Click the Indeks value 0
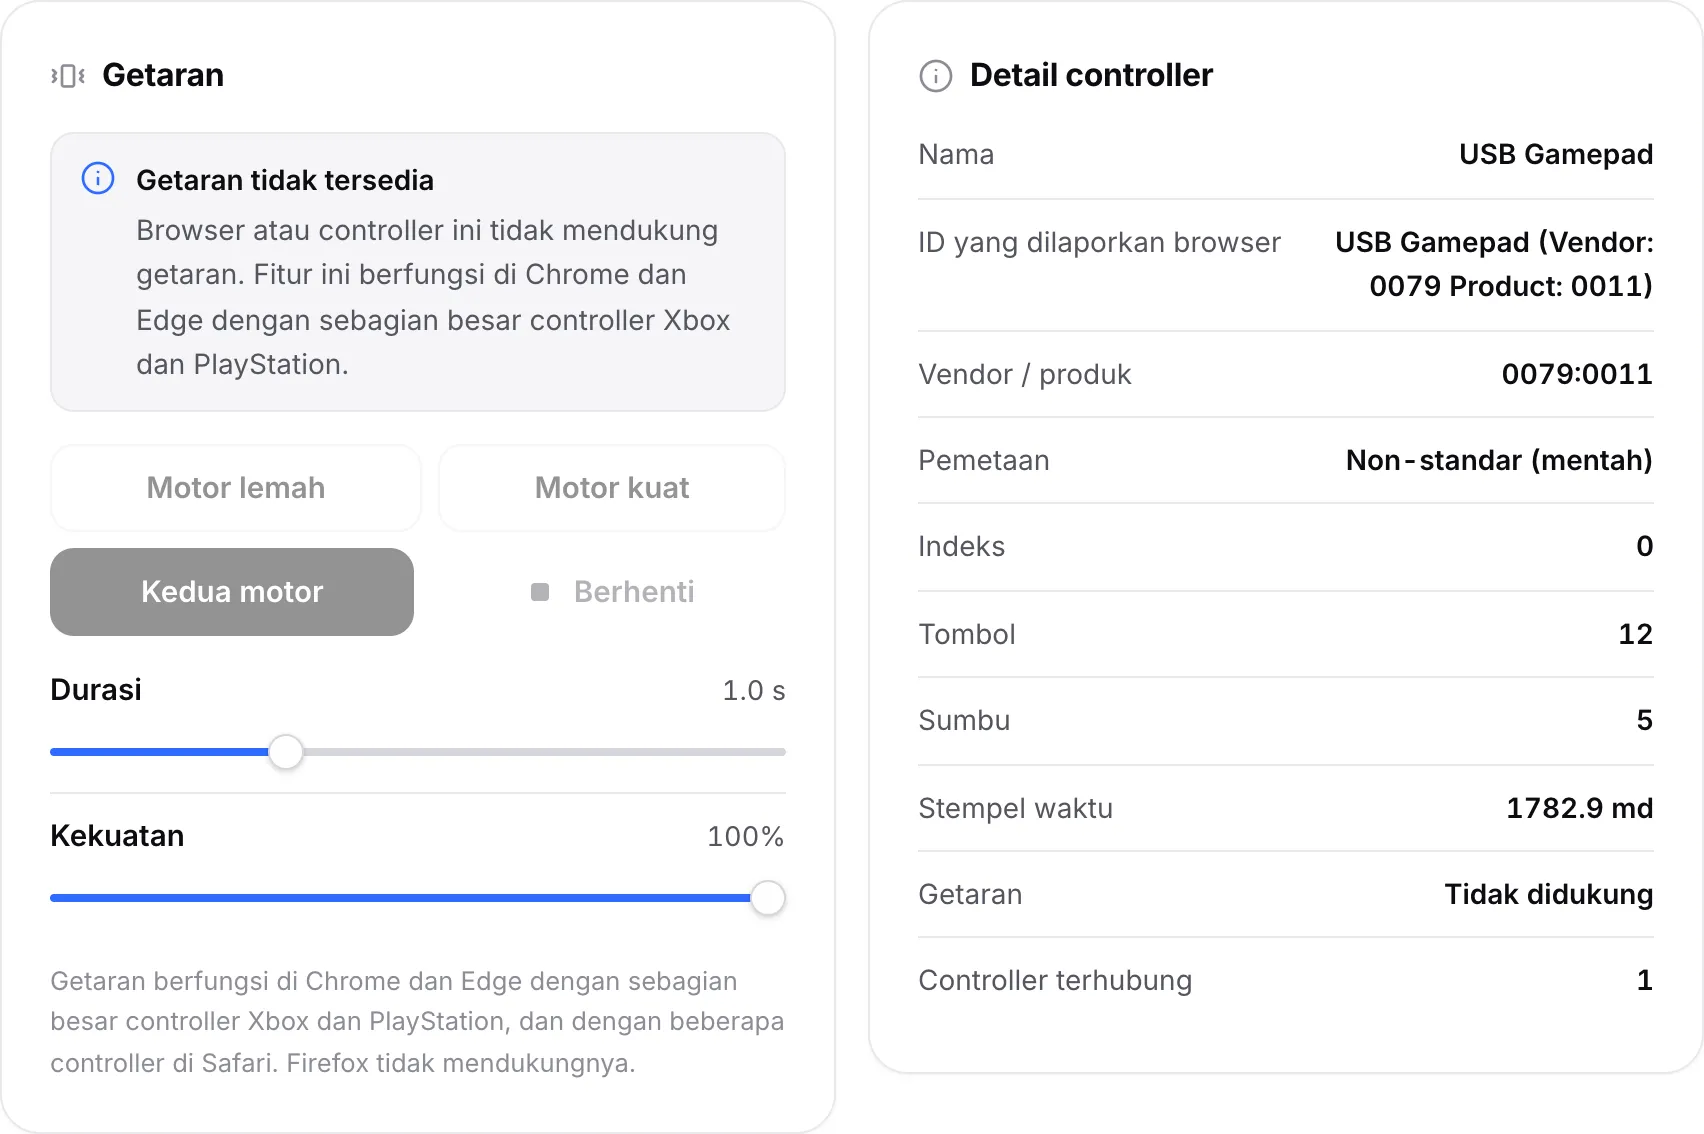 click(1645, 546)
